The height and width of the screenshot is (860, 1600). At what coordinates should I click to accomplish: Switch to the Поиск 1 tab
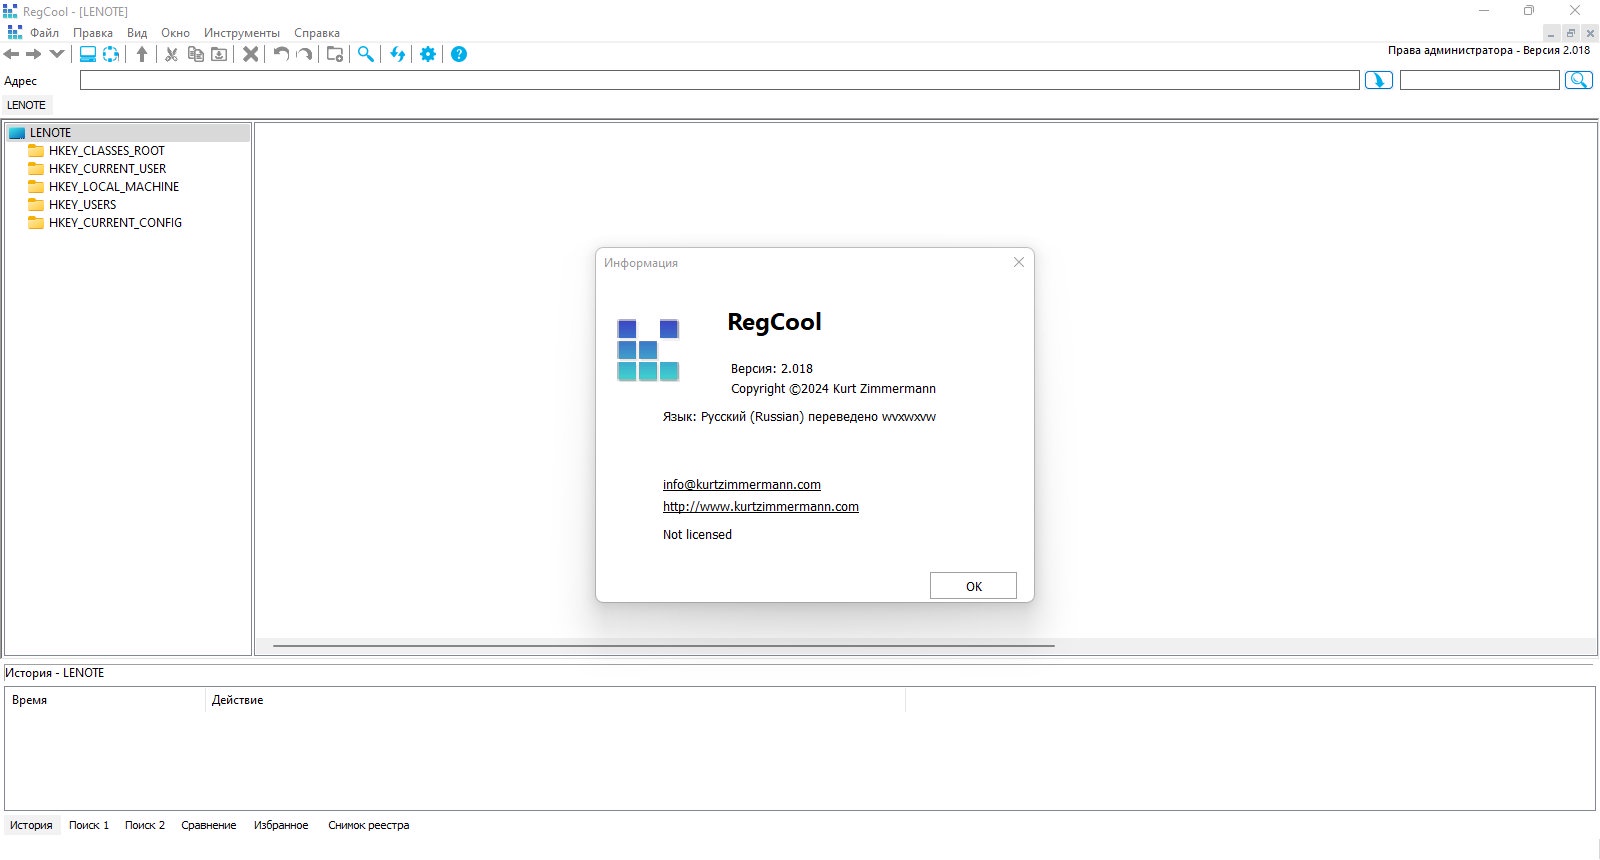tap(89, 825)
